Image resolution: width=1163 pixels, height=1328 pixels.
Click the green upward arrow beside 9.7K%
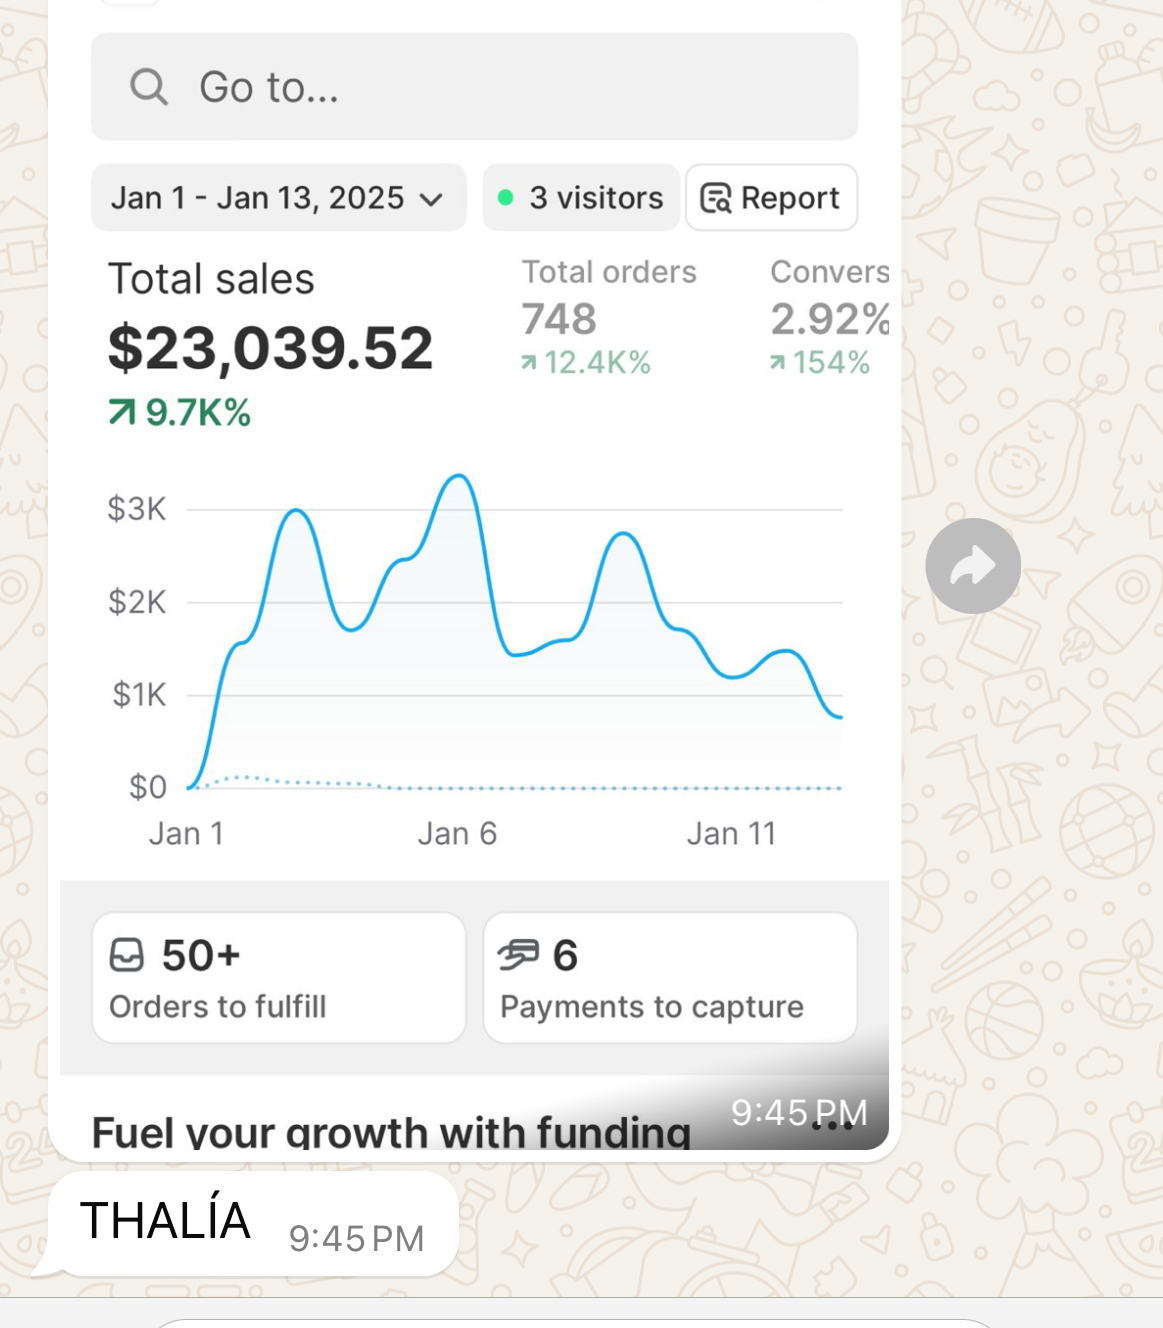[122, 412]
